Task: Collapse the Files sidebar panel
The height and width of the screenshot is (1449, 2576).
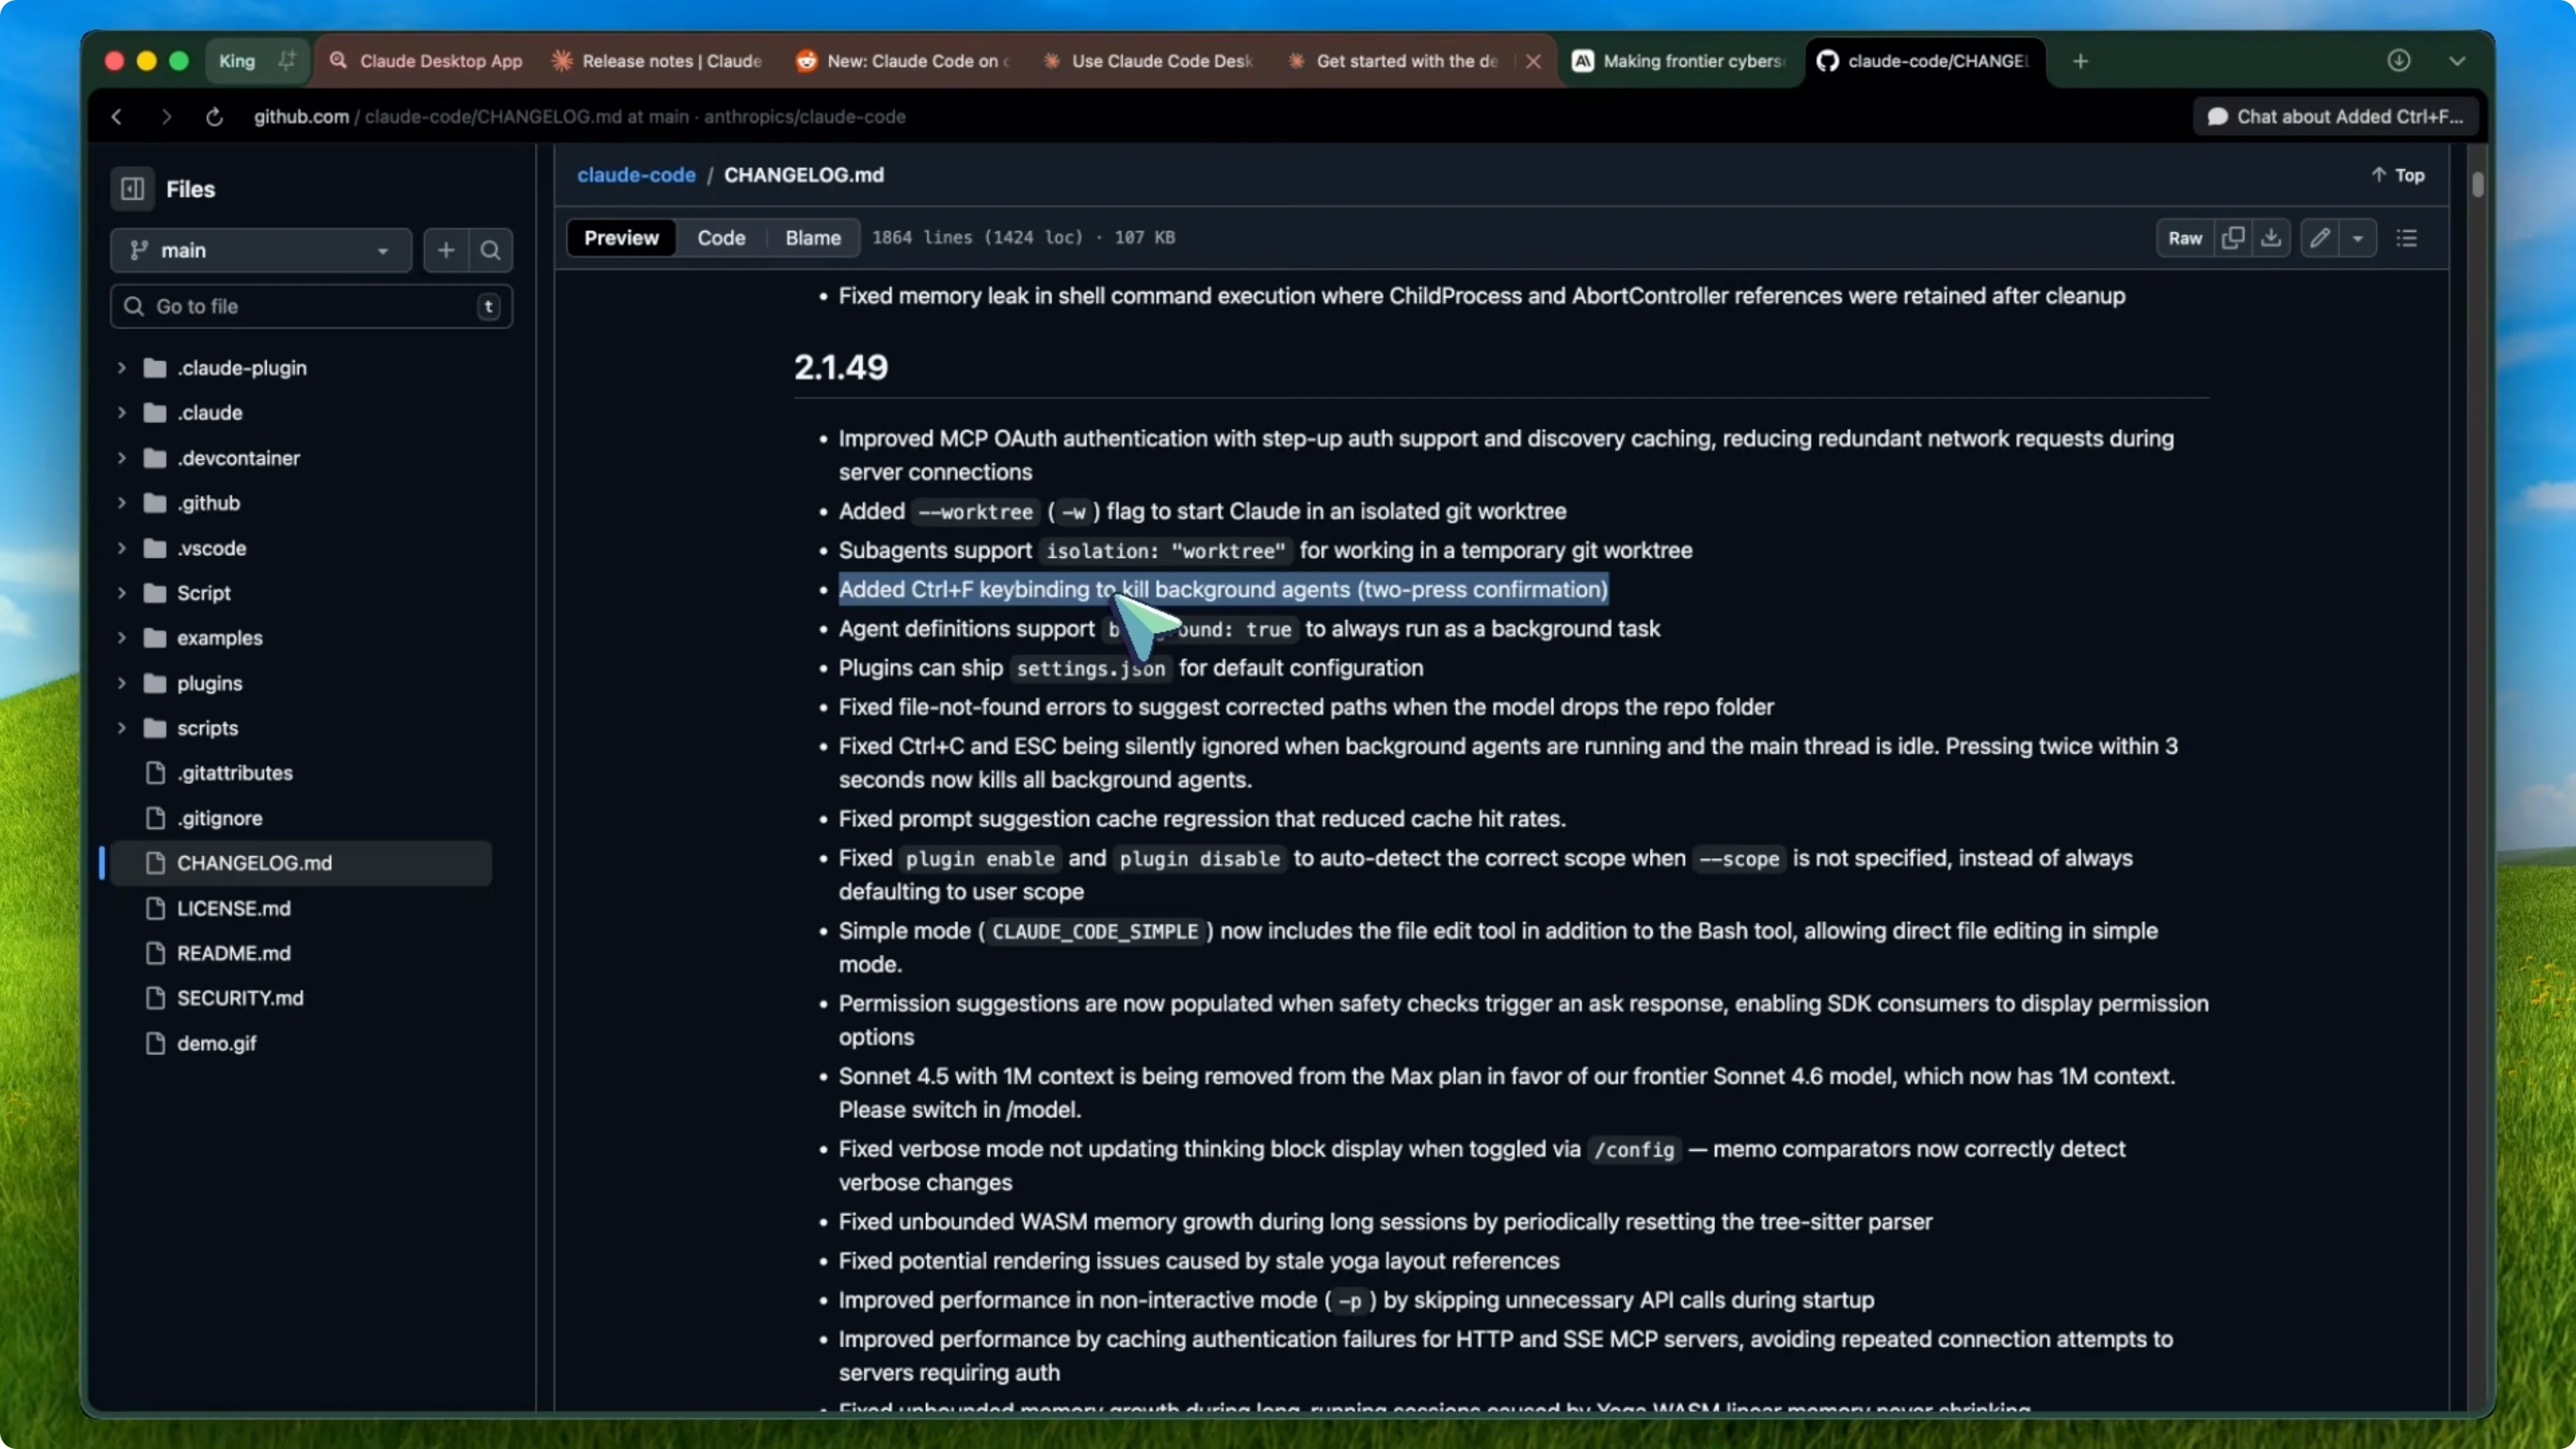Action: 132,189
